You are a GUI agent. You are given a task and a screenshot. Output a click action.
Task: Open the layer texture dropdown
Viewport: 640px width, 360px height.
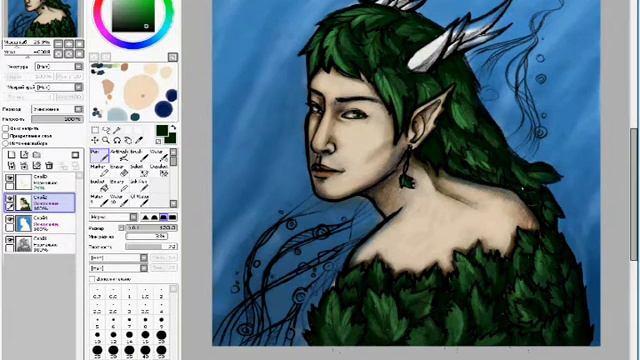click(59, 66)
